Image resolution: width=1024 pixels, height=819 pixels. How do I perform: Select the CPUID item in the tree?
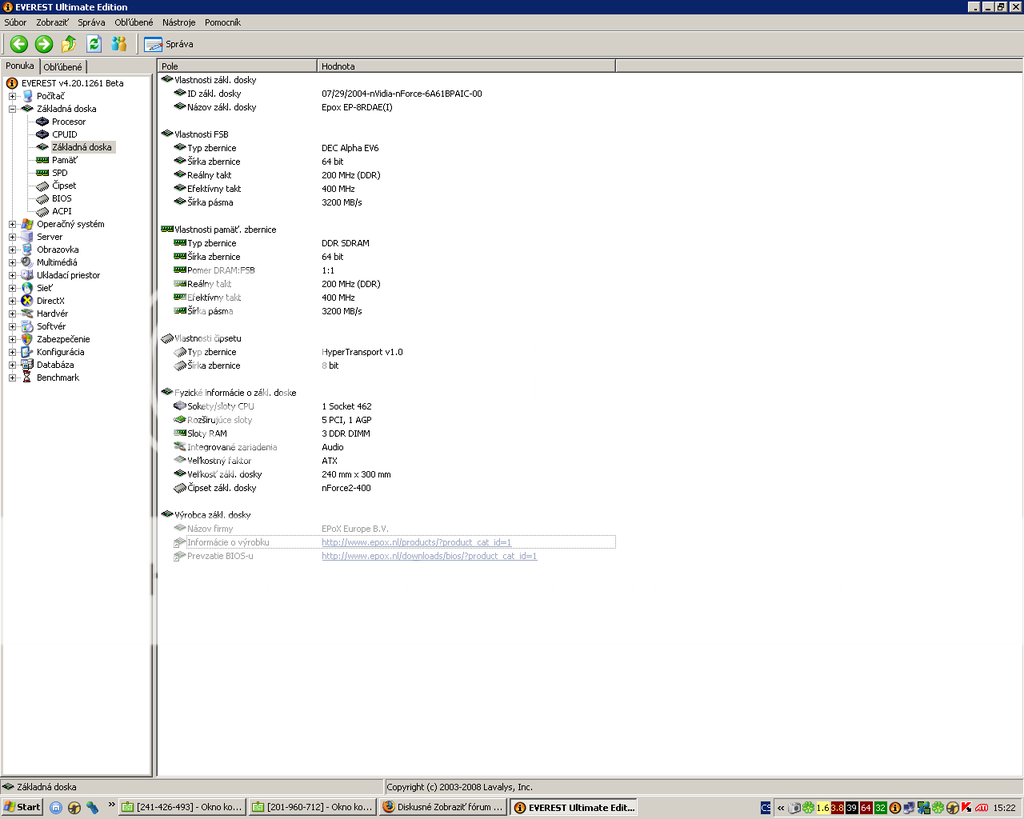click(65, 135)
